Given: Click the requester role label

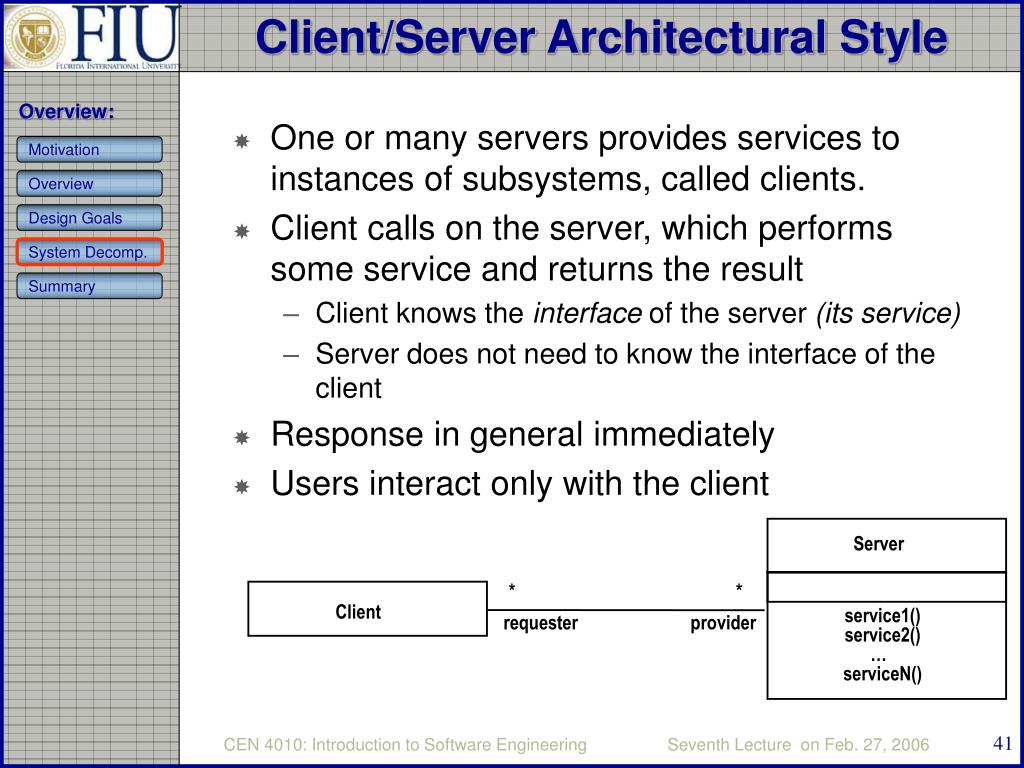Looking at the screenshot, I should pos(540,623).
